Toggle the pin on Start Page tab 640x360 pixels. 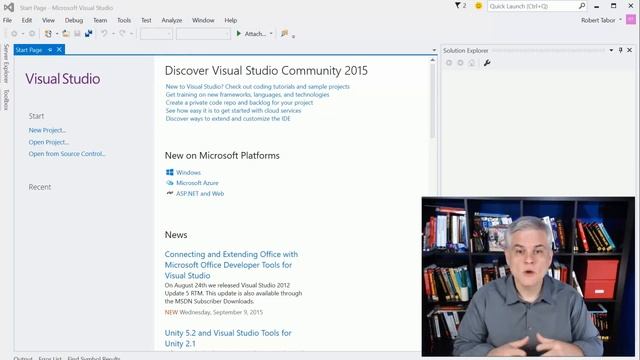point(50,50)
